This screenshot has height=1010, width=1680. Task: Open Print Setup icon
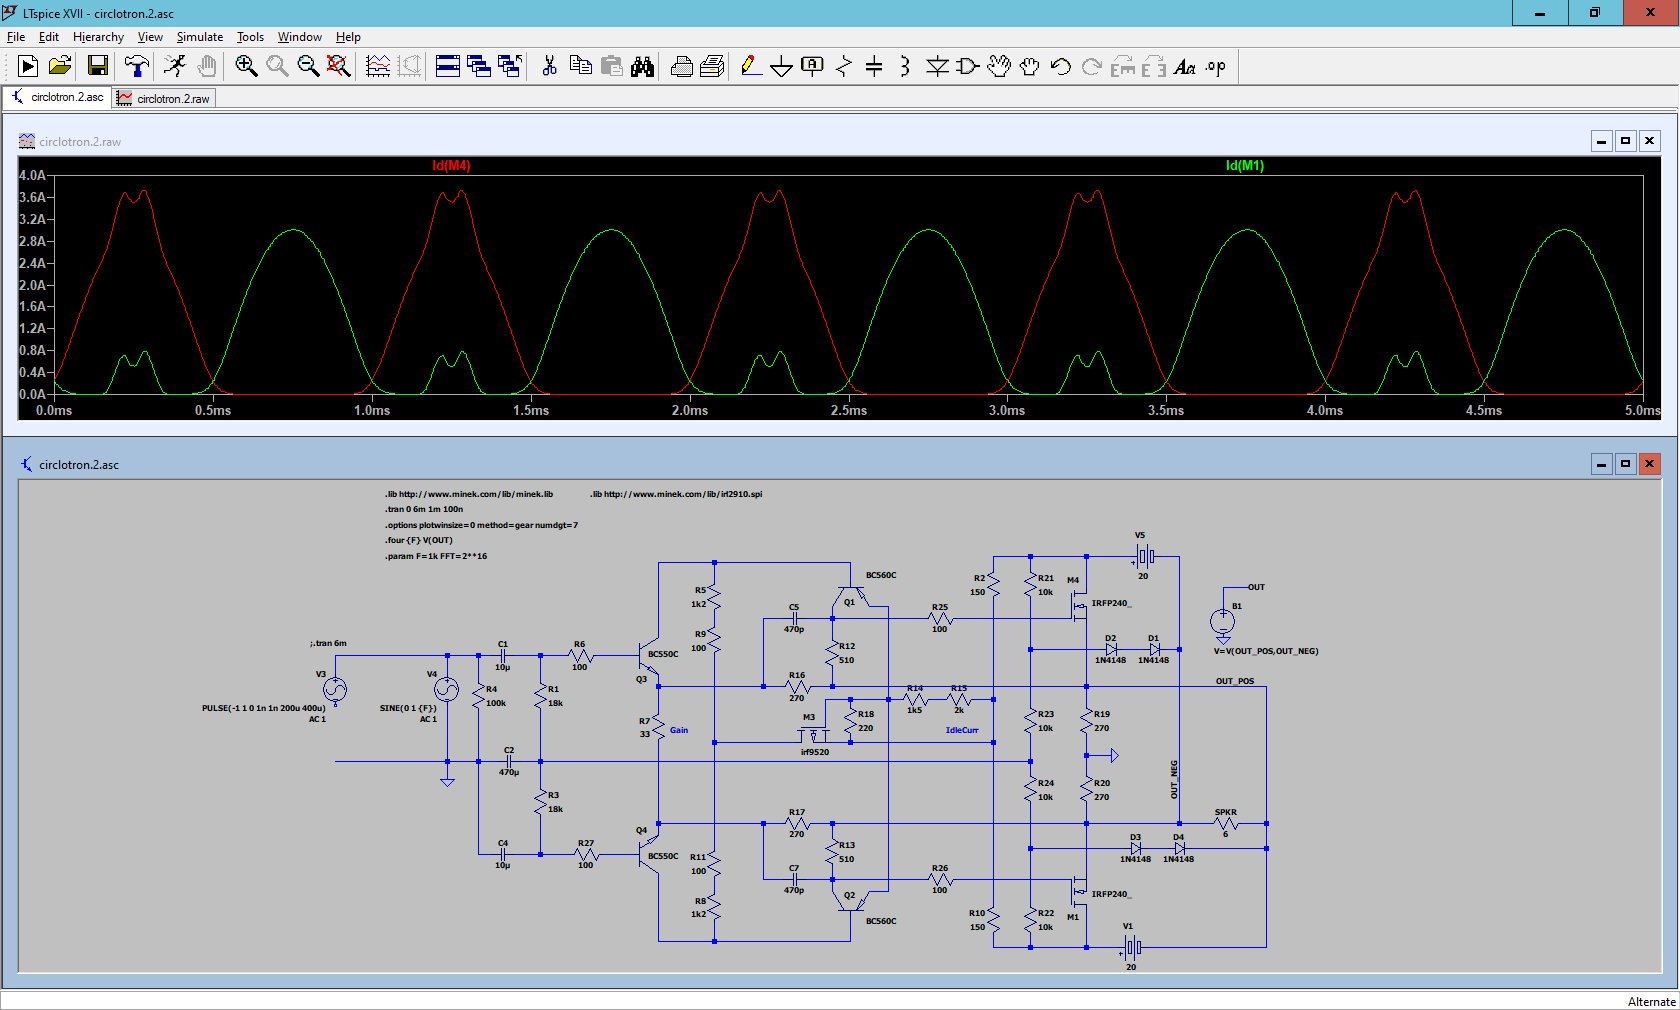pyautogui.click(x=713, y=66)
